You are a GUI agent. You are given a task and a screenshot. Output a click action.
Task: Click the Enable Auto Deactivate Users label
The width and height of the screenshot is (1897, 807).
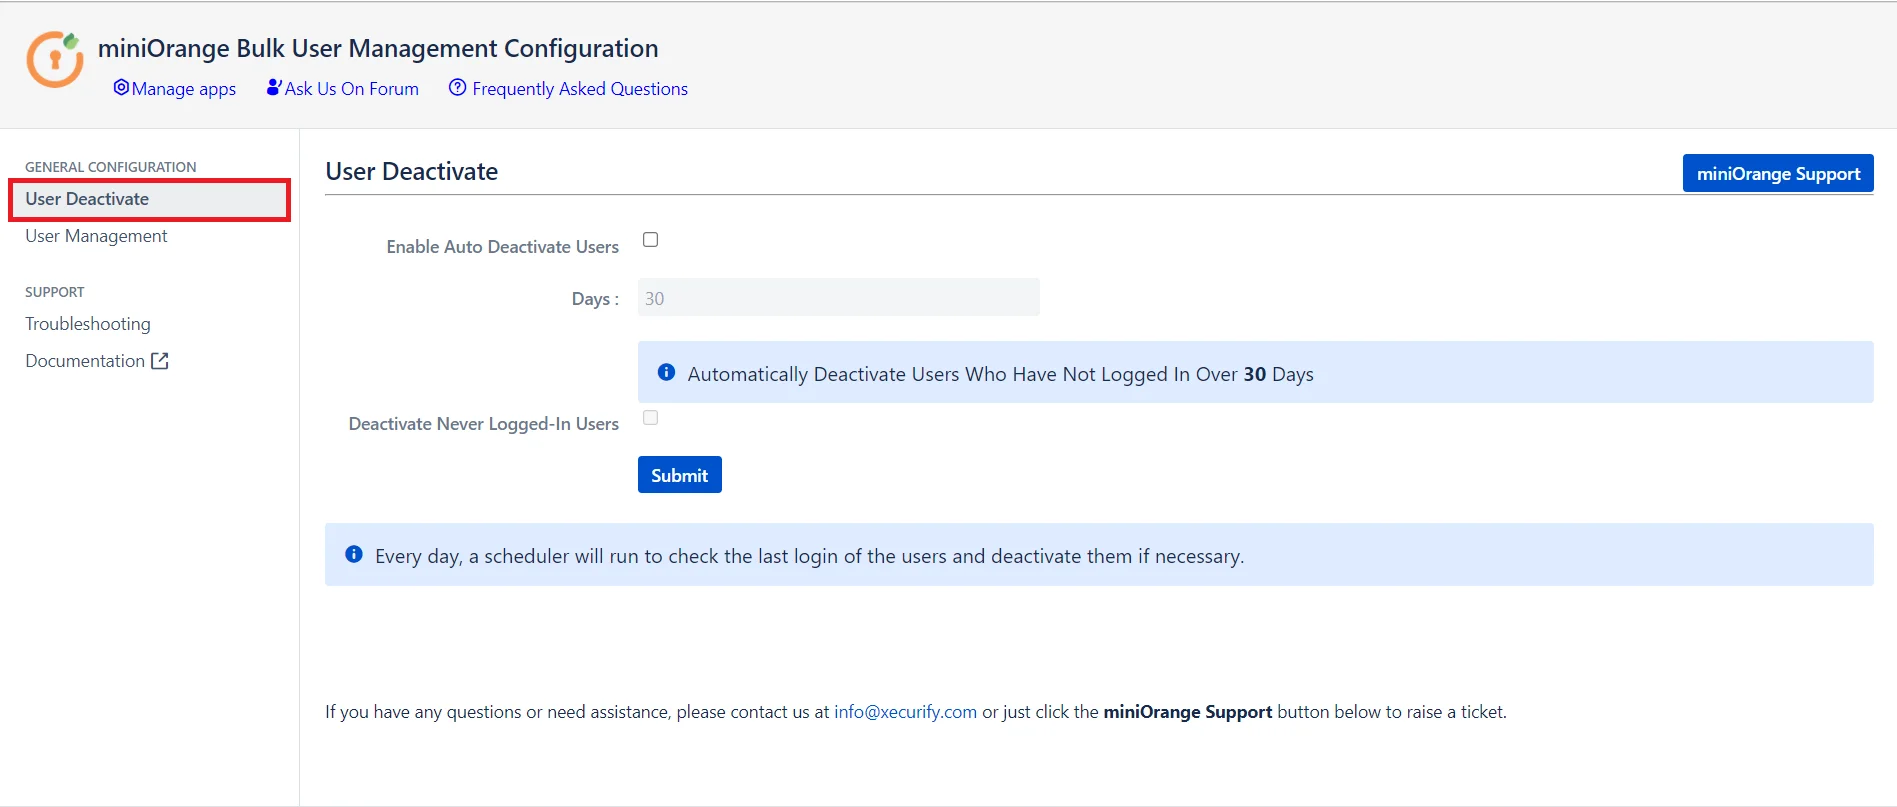pos(503,247)
